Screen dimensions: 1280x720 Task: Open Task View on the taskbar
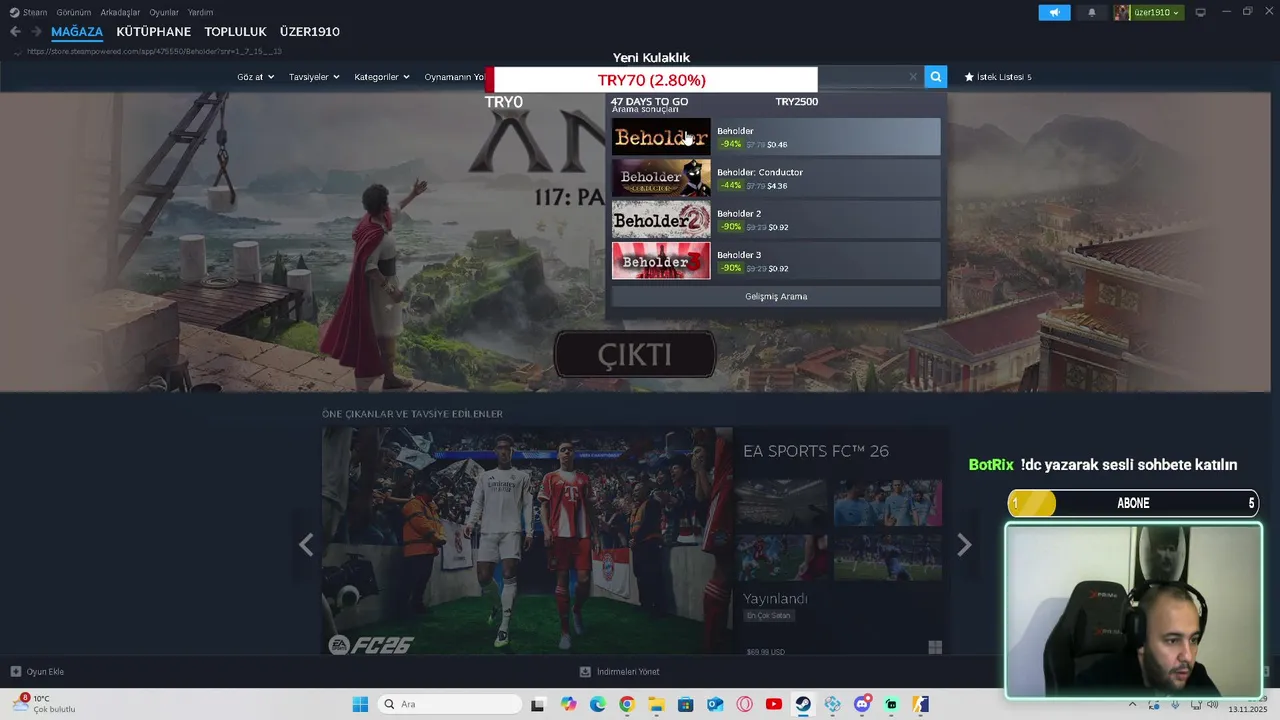(538, 704)
